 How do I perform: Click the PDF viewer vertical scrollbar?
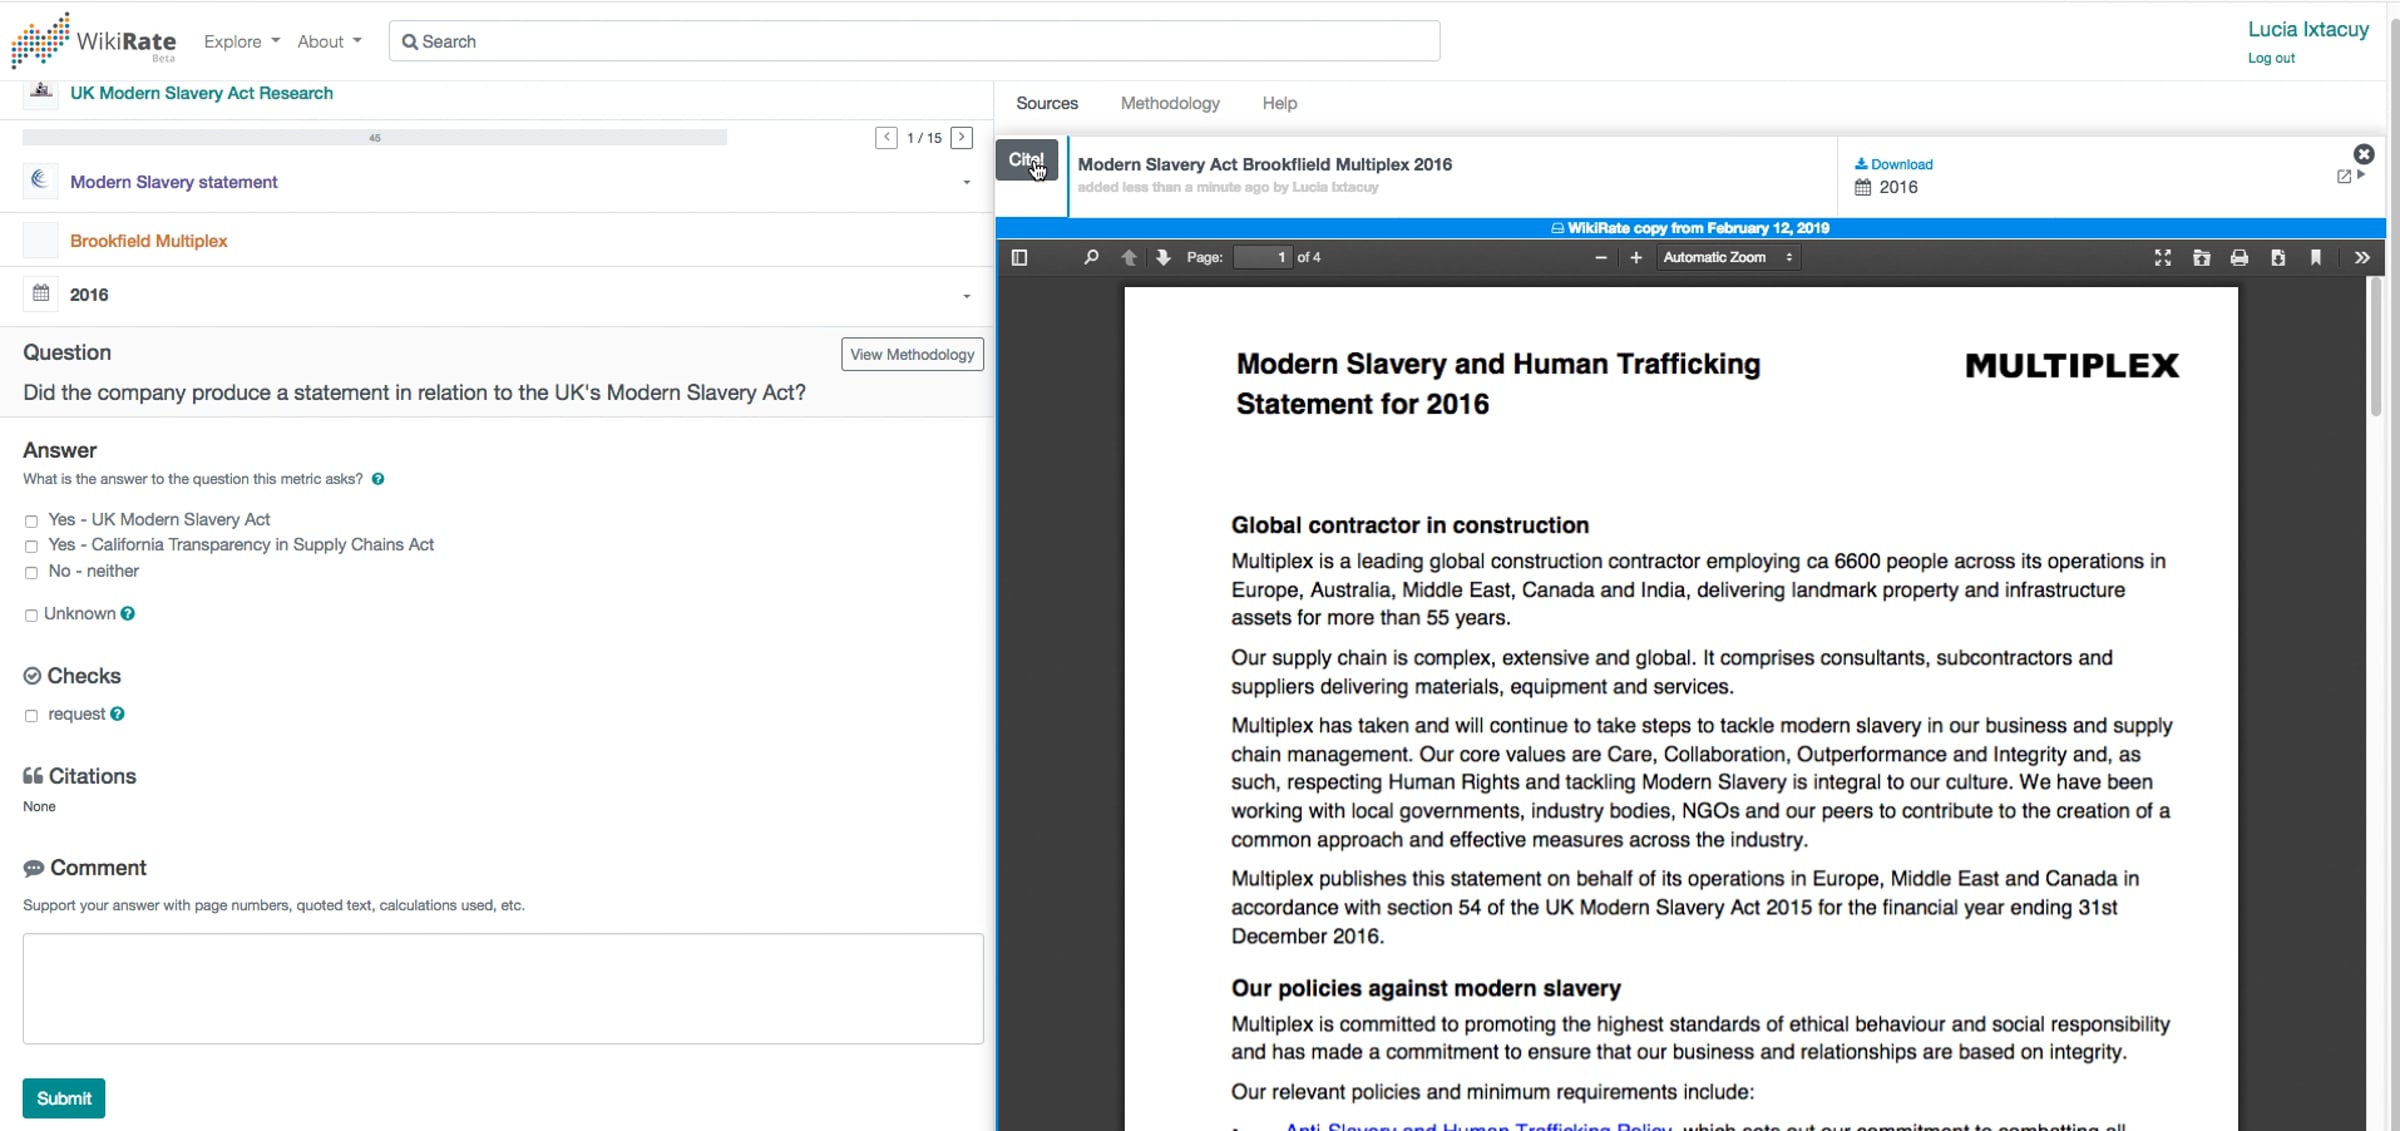coord(2376,347)
